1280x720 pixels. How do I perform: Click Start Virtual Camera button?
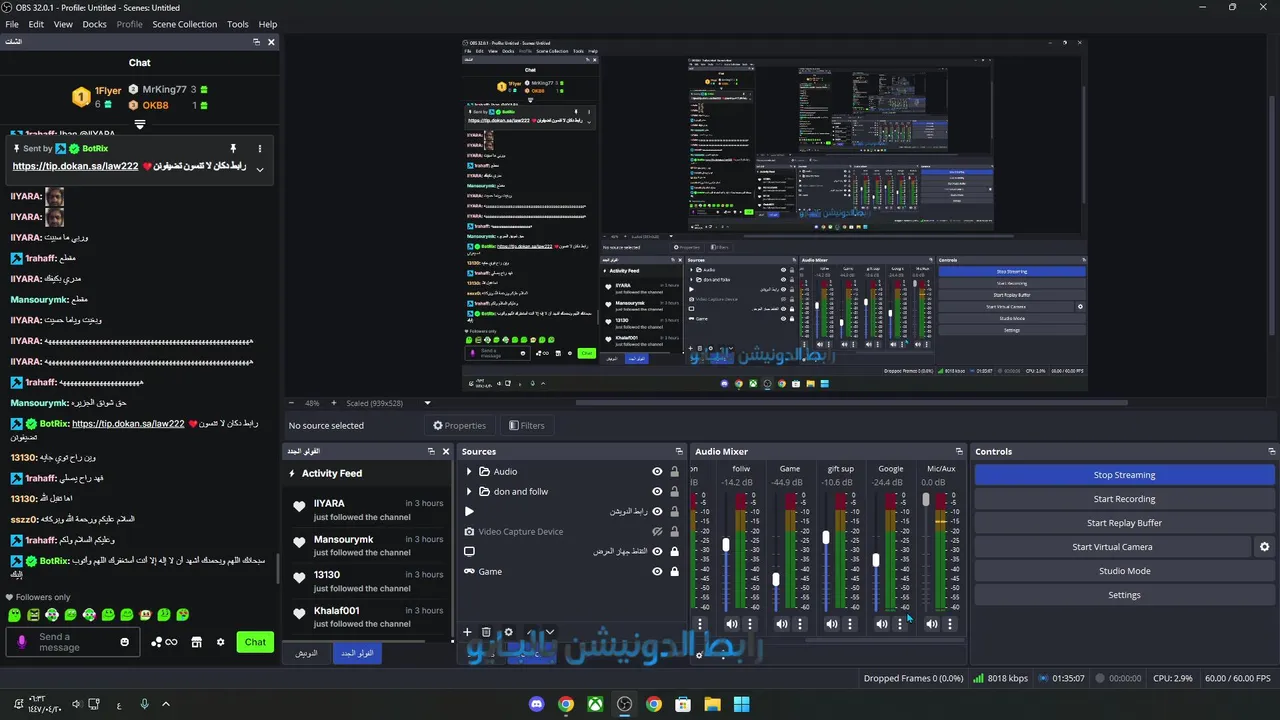click(x=1112, y=547)
